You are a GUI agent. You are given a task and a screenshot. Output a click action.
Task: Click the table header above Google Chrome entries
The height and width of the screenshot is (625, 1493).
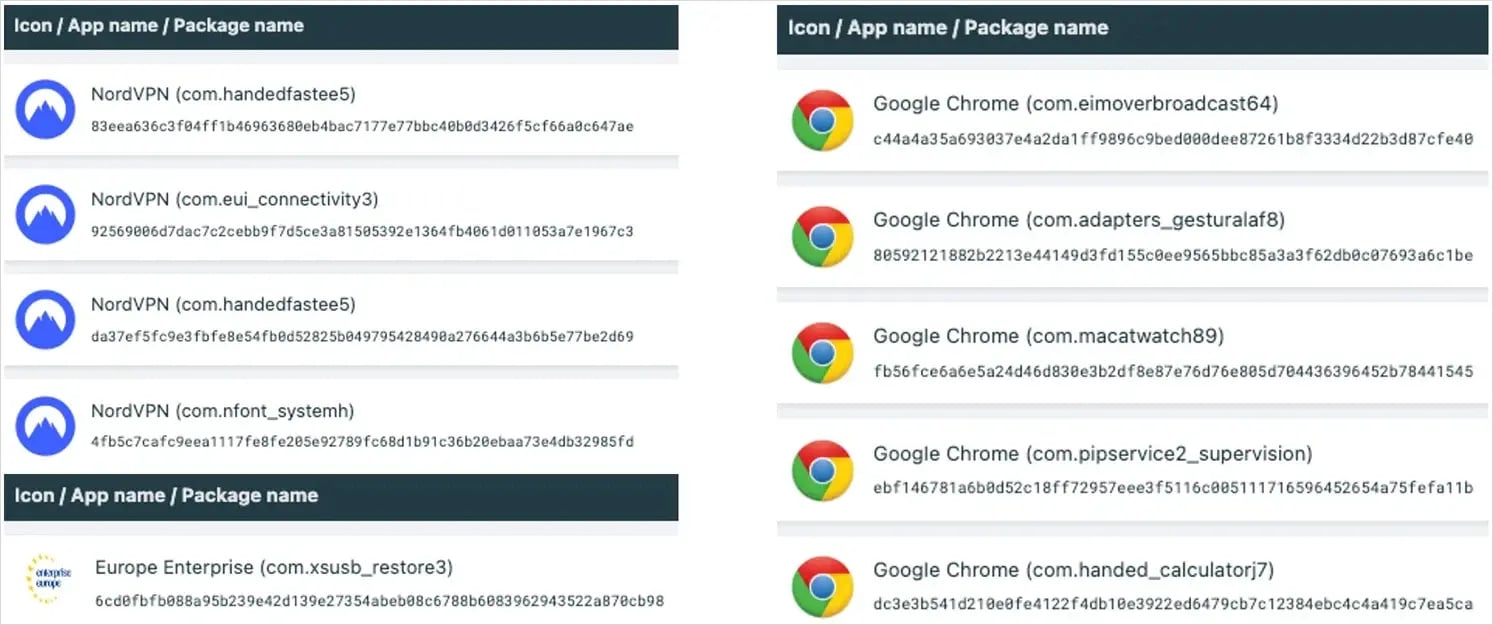point(947,28)
